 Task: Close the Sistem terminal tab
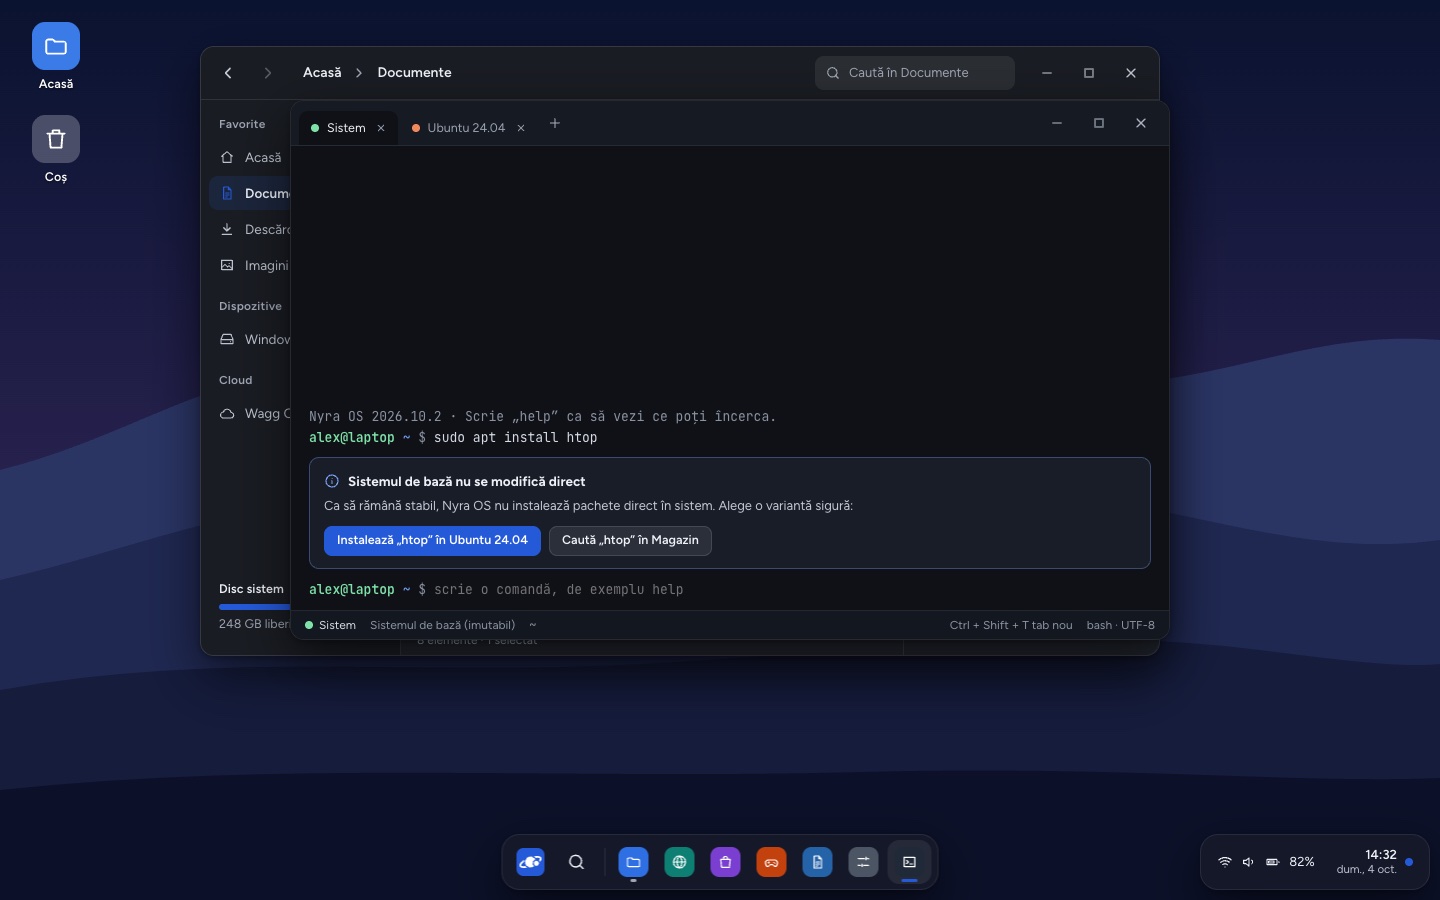click(x=381, y=128)
